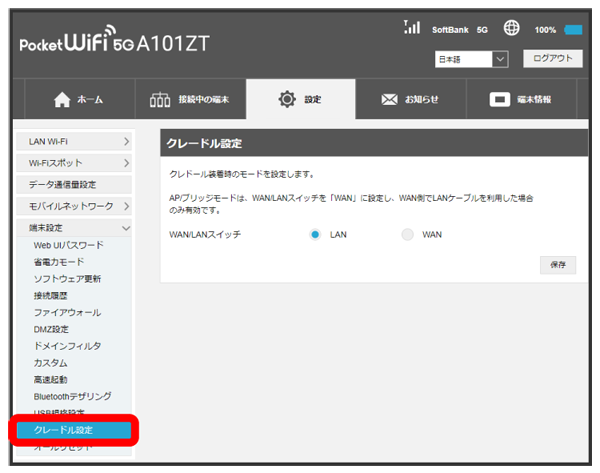Click the settings gear icon
The image size is (600, 473).
[288, 100]
